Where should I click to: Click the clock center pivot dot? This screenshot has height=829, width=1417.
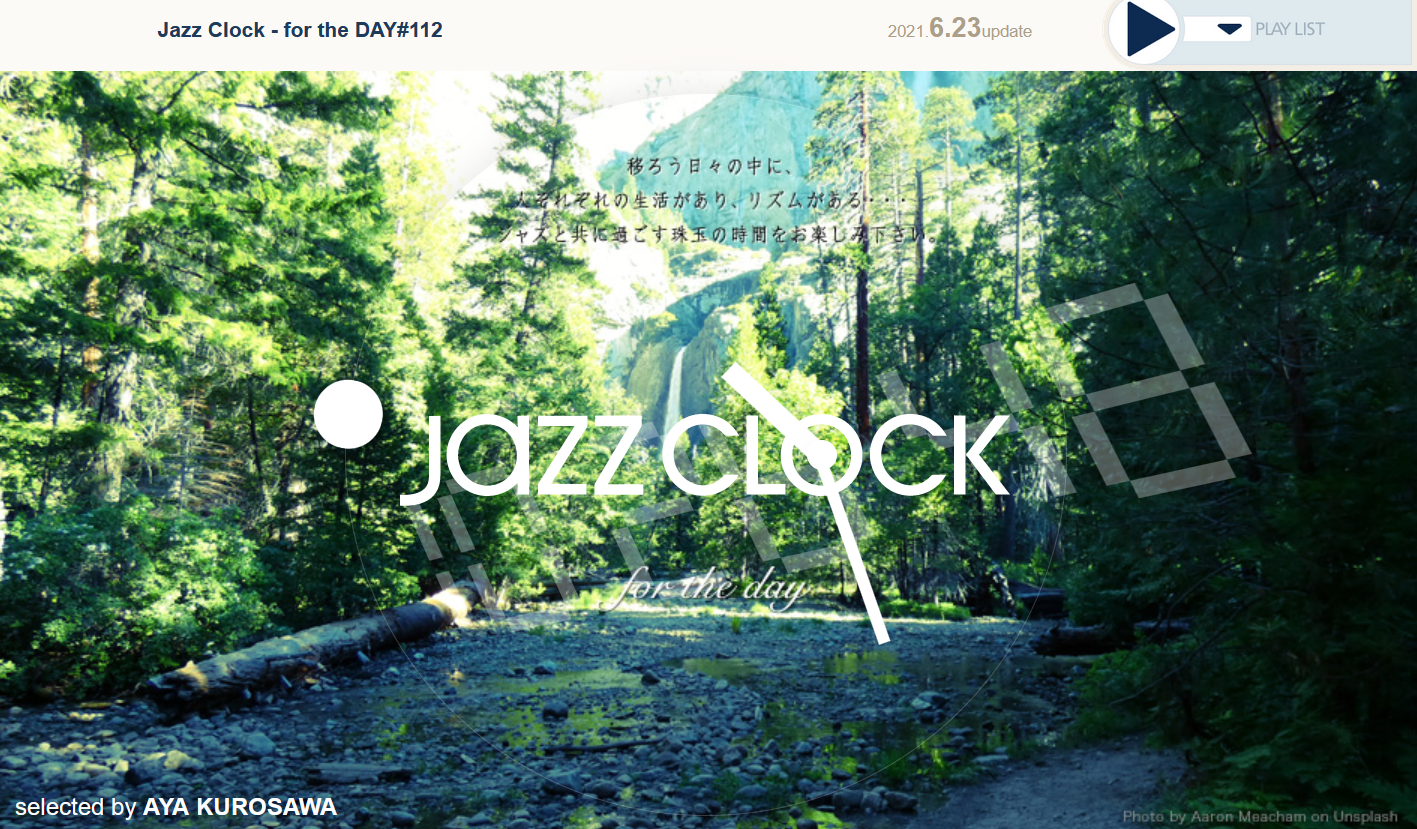821,455
